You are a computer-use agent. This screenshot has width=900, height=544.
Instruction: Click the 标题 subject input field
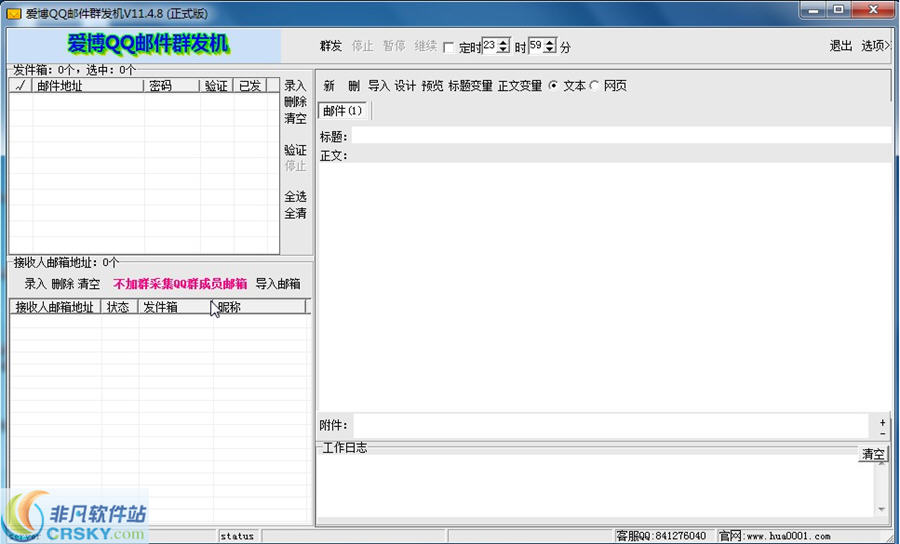[622, 136]
